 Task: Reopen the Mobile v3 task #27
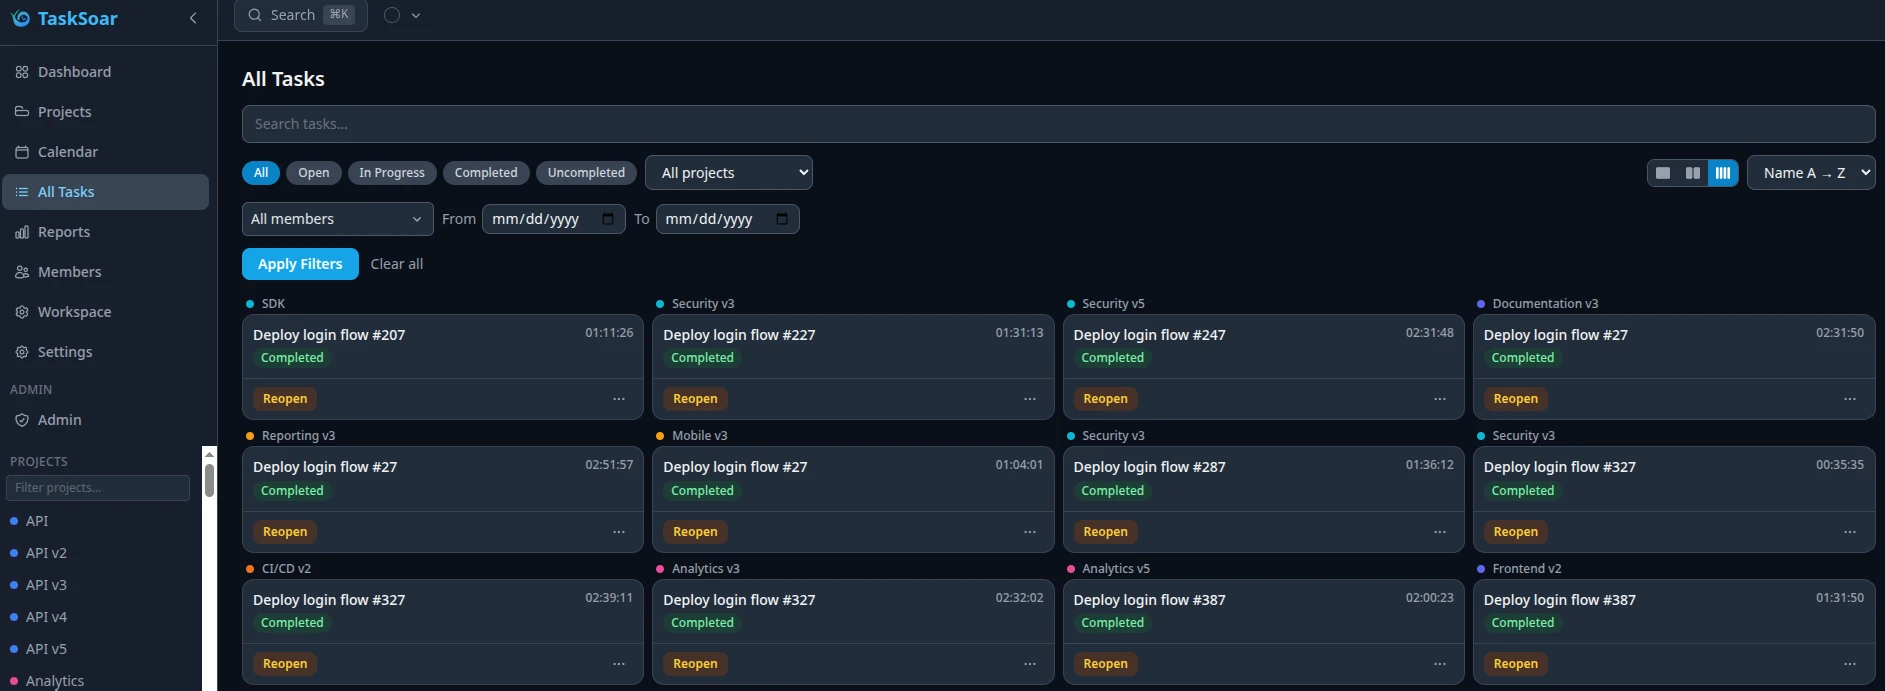[695, 532]
